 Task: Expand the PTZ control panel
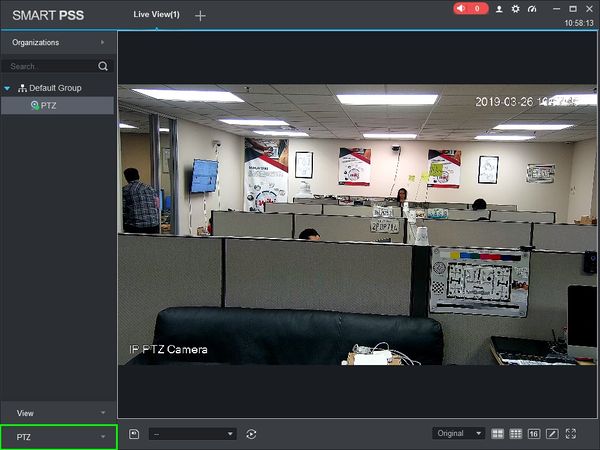pyautogui.click(x=59, y=437)
